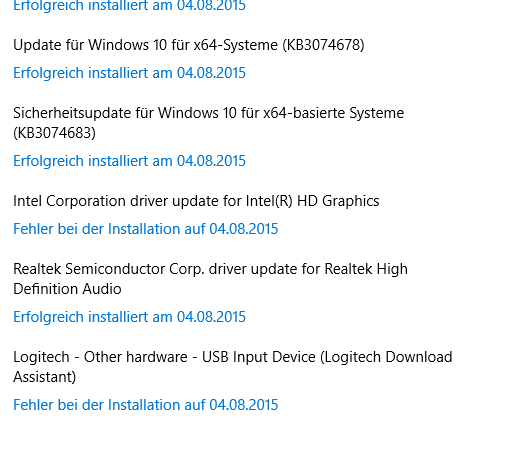The image size is (512, 451).
Task: Click the Definition Audio text line
Action: click(67, 289)
